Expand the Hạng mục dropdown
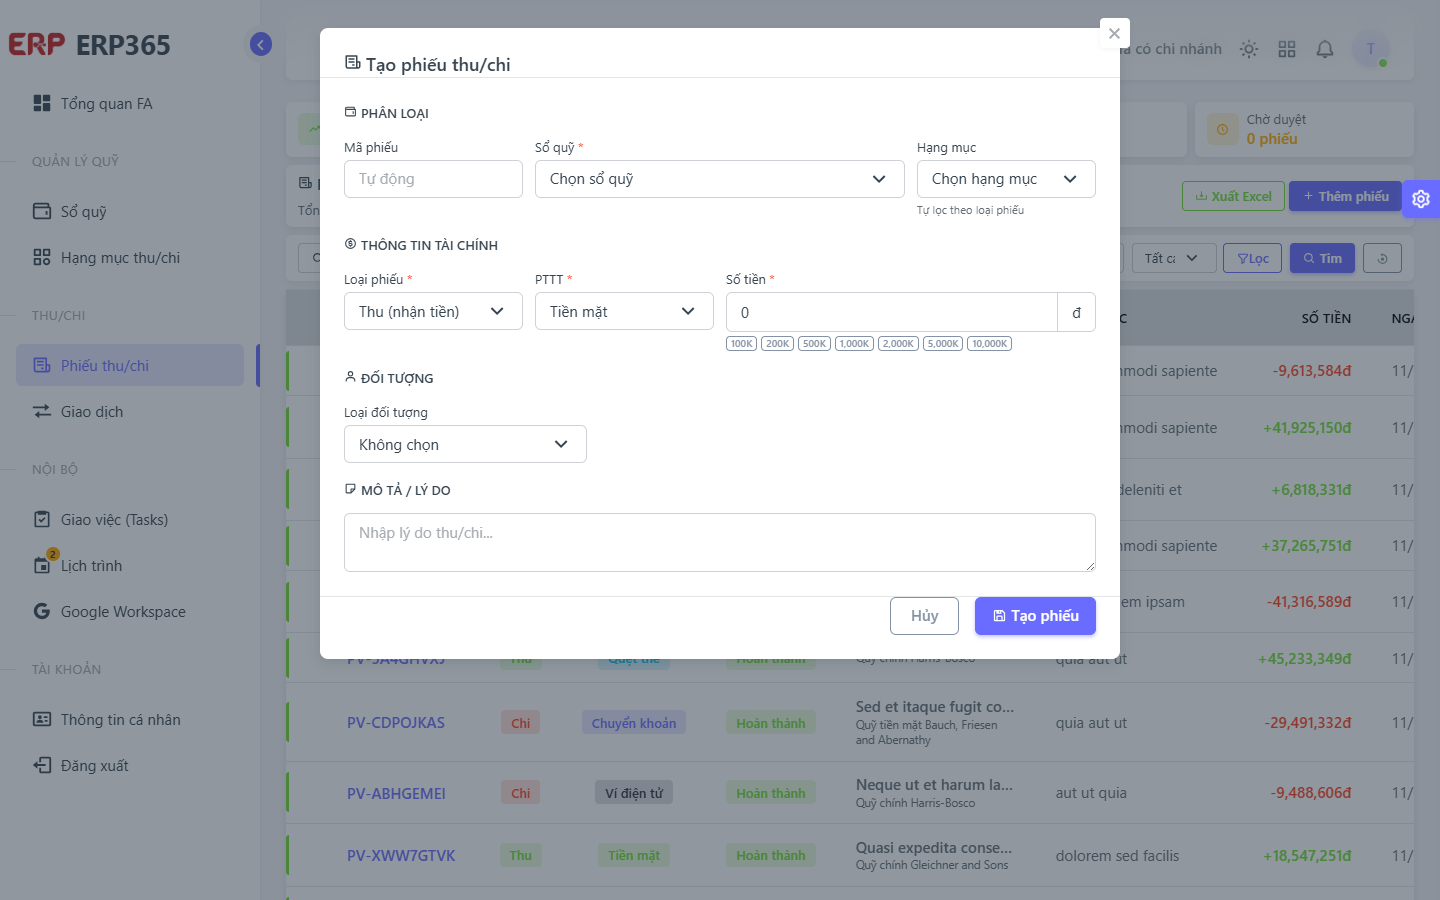Viewport: 1440px width, 900px height. [x=1006, y=179]
